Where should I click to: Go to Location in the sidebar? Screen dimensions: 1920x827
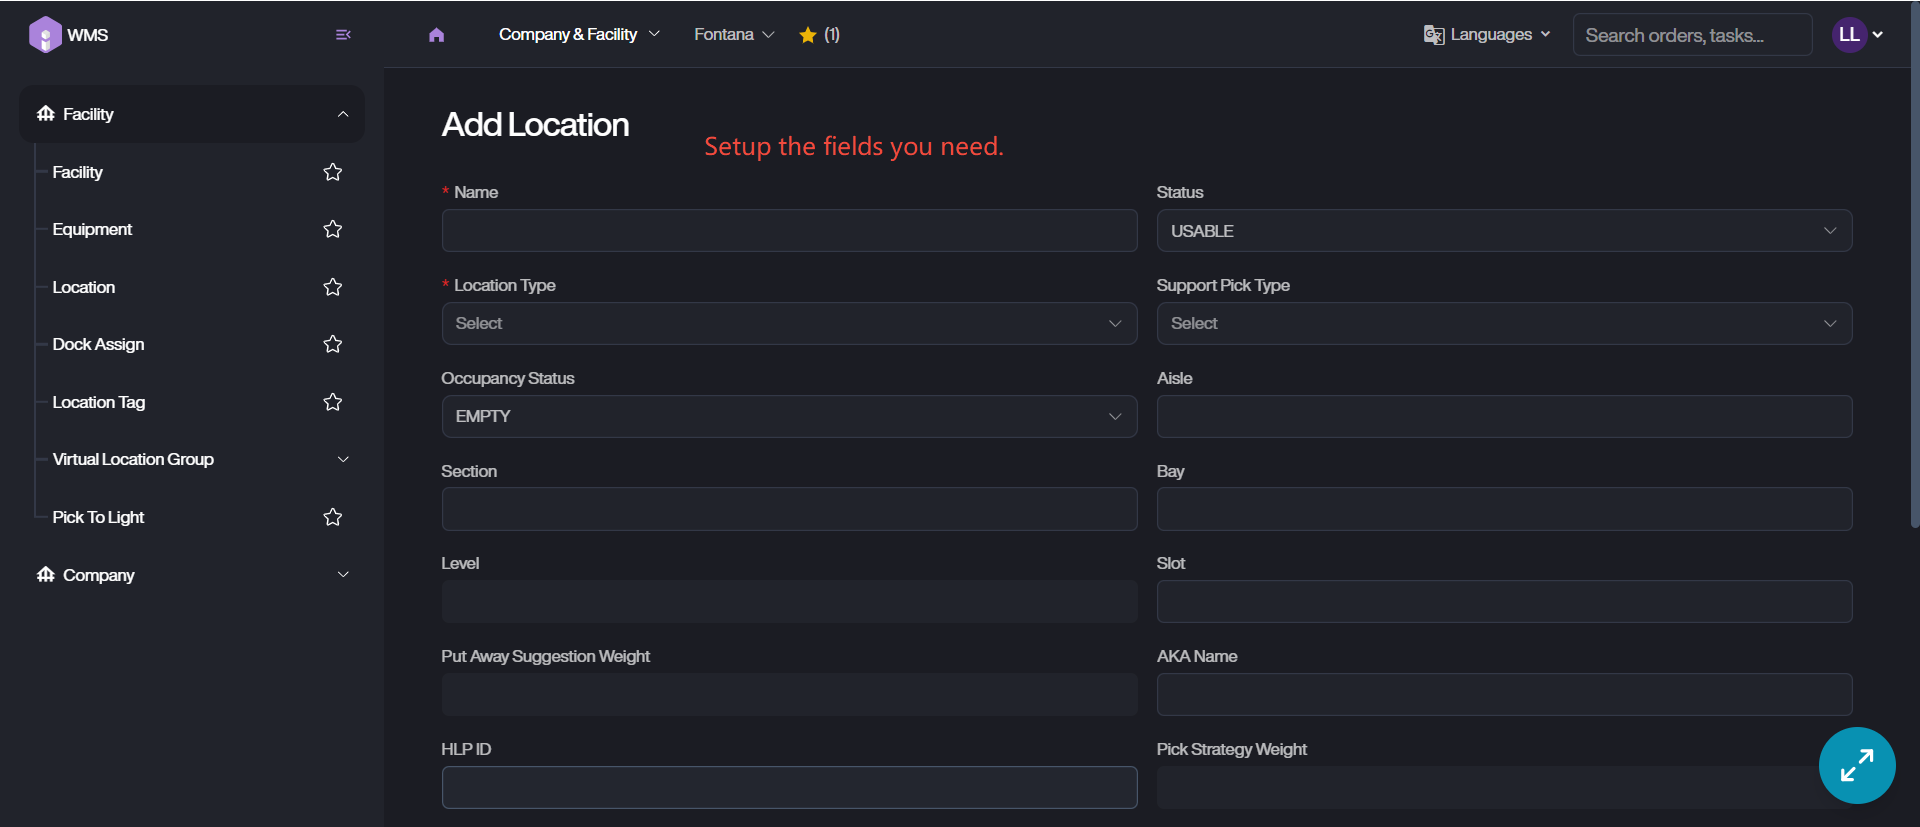click(84, 287)
